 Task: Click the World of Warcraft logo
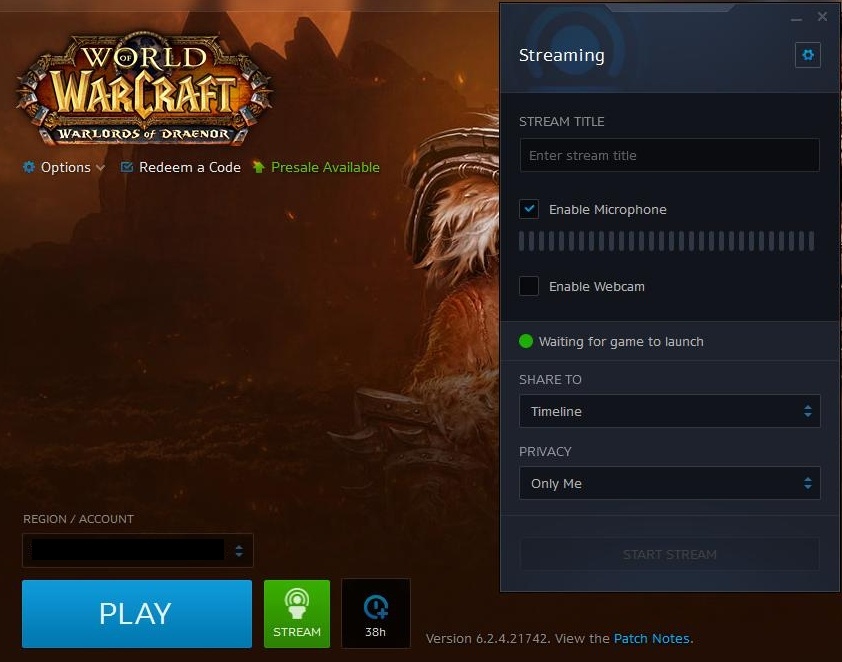(x=144, y=89)
